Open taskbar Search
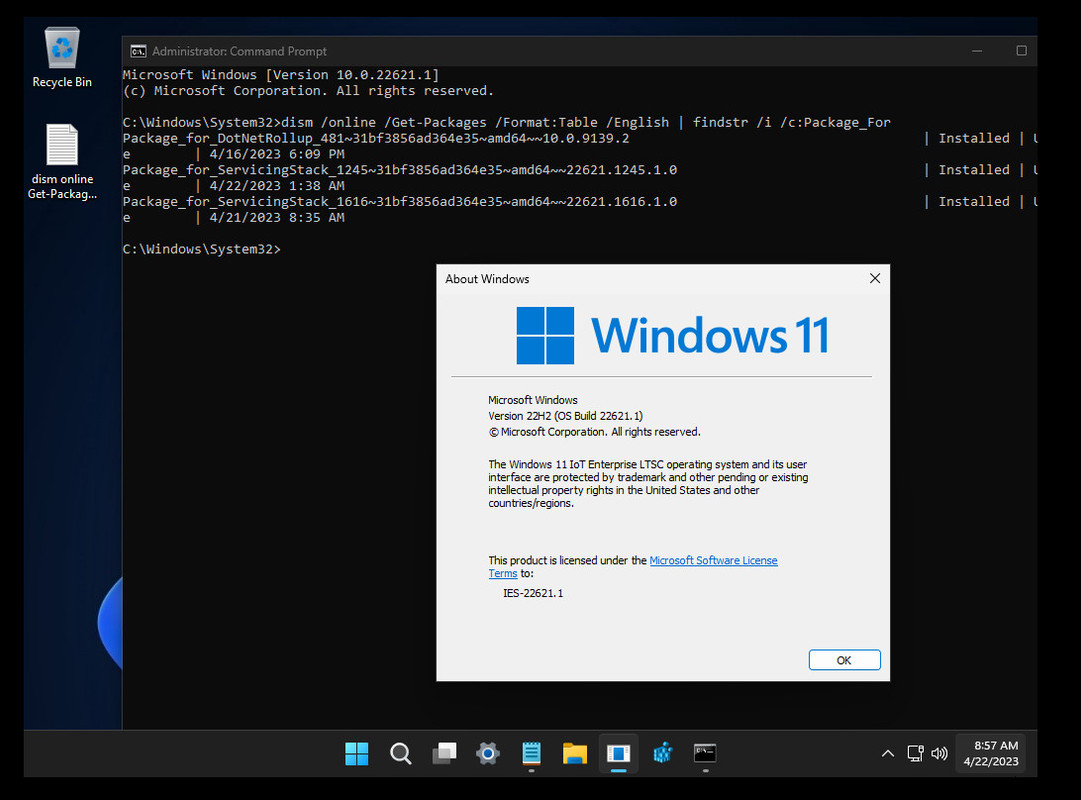The image size is (1081, 800). tap(401, 753)
